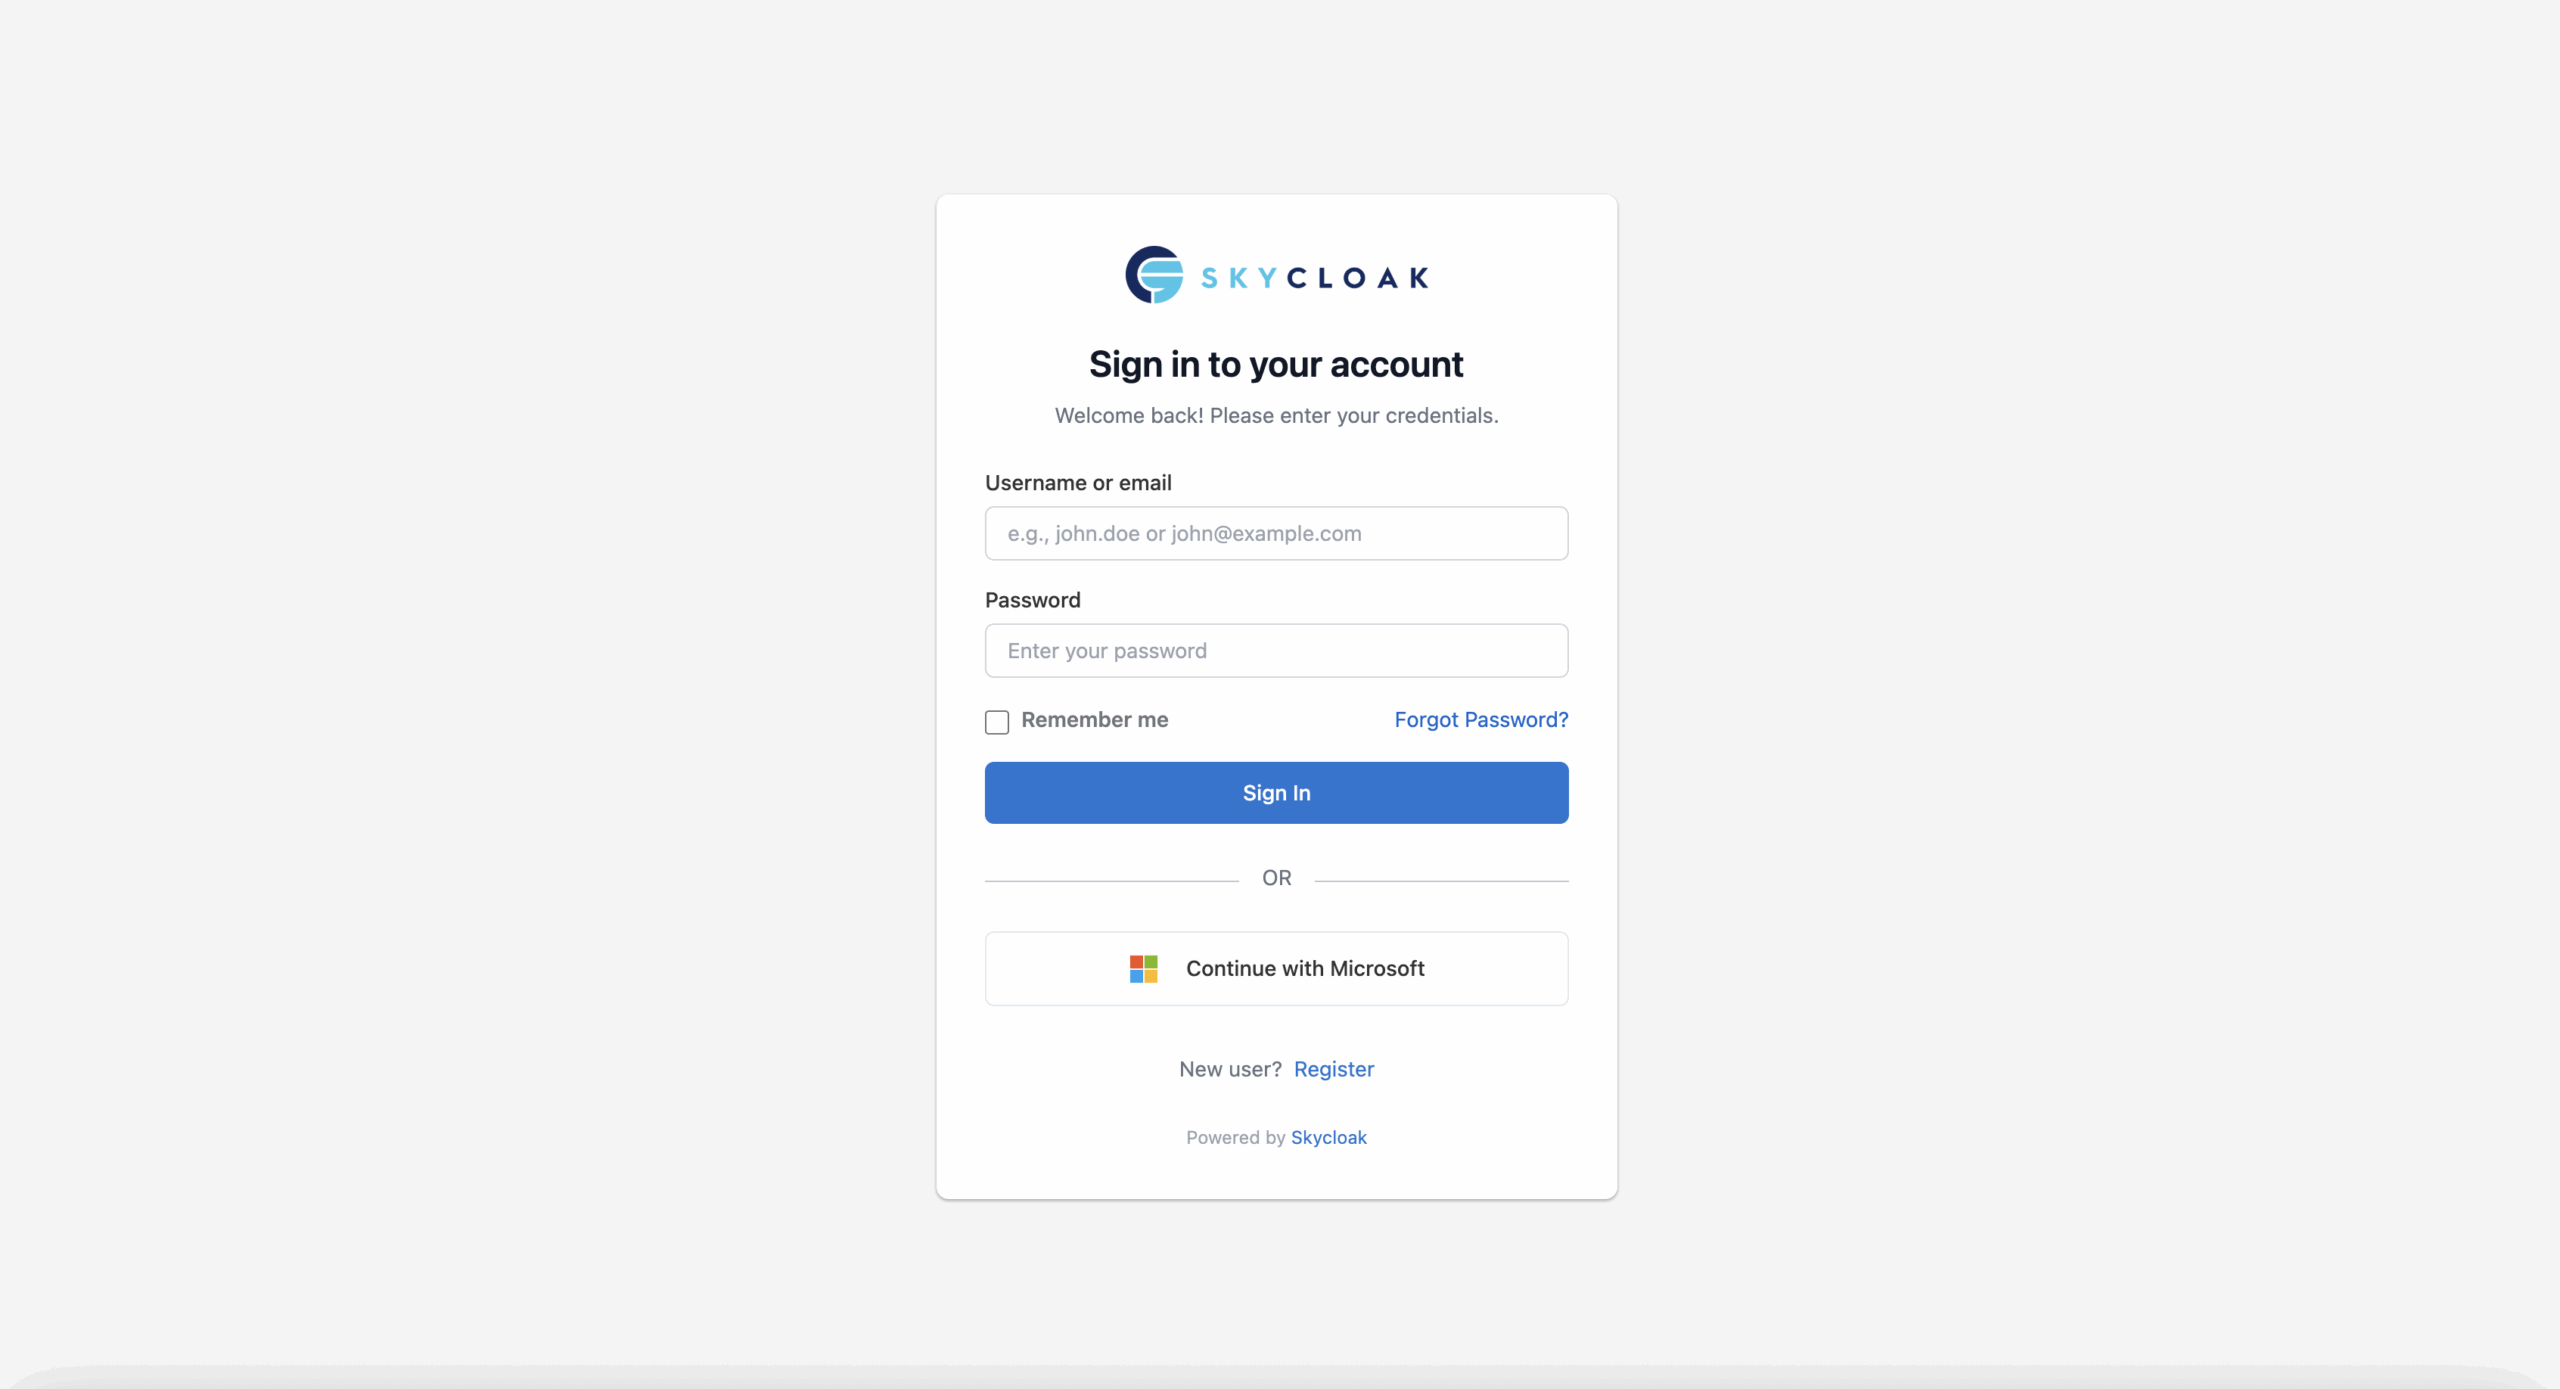
Task: Click the Username or email field label
Action: pos(1078,483)
